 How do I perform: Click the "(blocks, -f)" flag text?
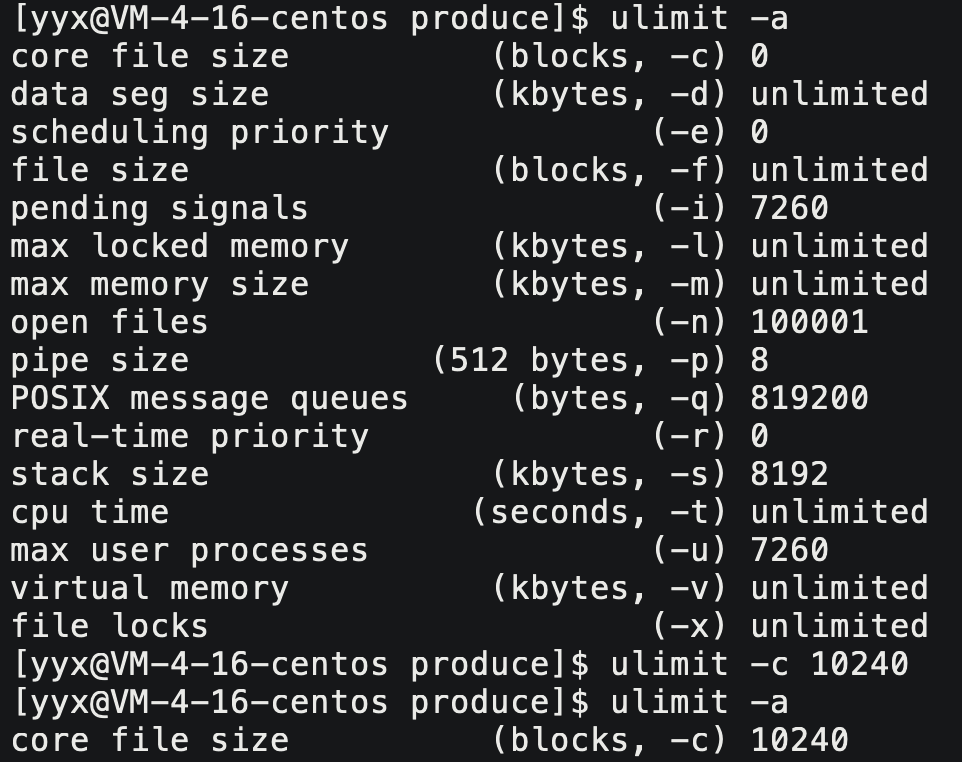609,170
